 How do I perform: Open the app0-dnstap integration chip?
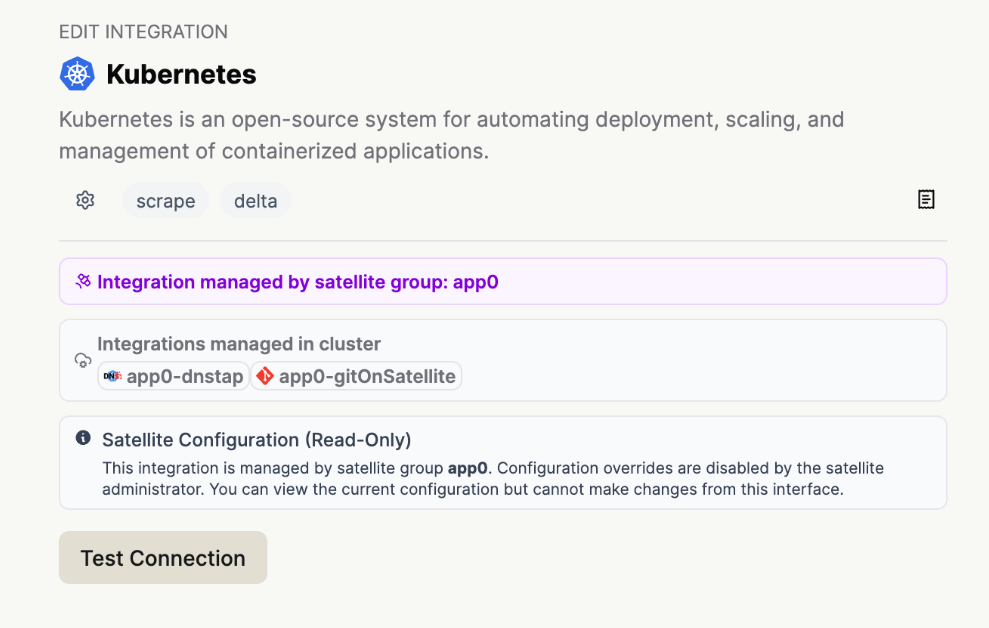click(x=173, y=376)
